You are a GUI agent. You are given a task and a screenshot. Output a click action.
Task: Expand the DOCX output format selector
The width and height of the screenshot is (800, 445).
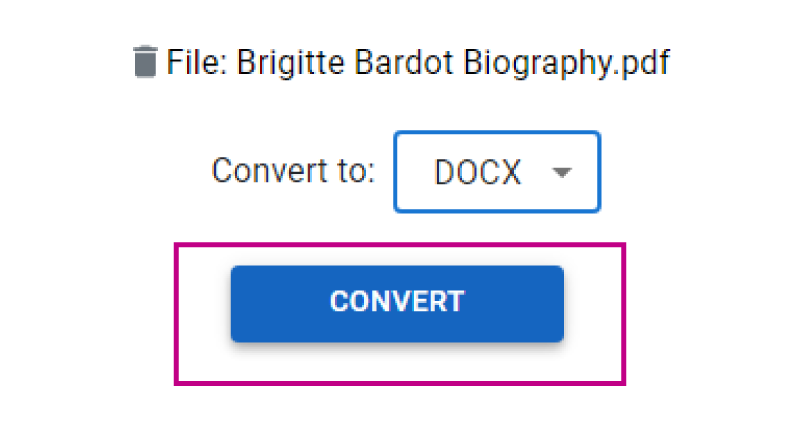497,172
